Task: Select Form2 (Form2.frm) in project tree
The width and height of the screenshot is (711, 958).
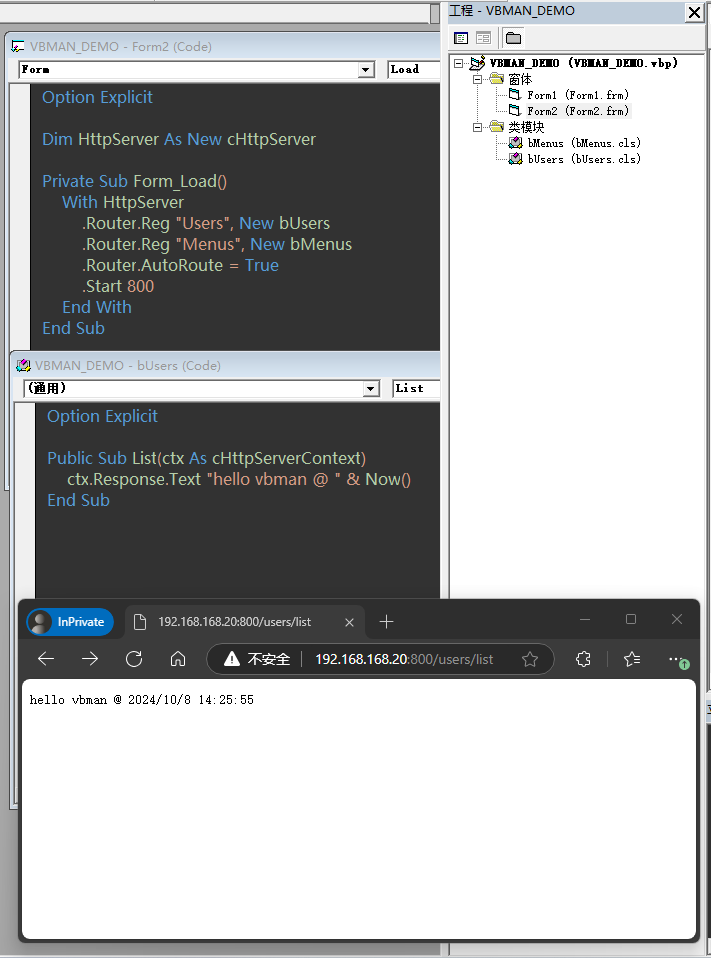Action: 578,111
